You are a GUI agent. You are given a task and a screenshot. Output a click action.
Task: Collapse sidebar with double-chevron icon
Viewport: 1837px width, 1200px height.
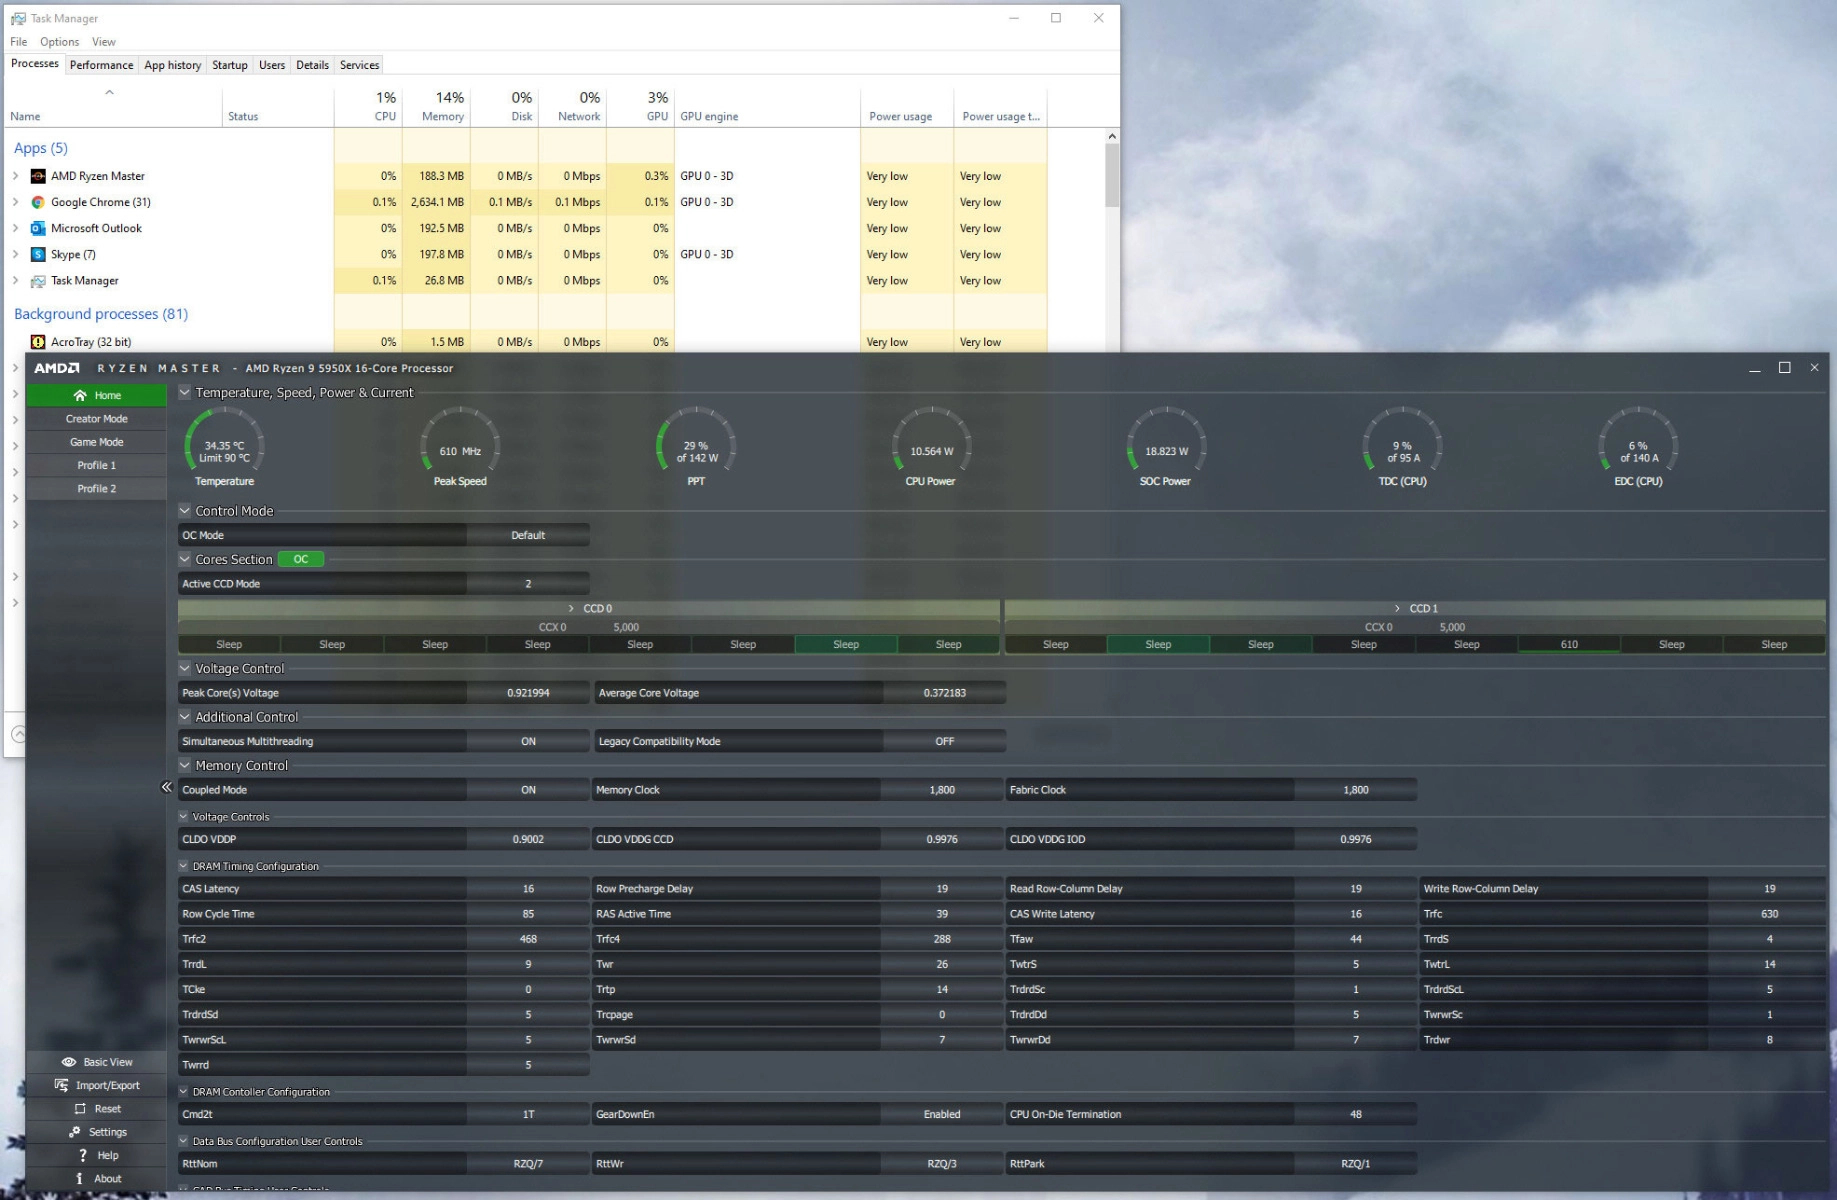click(x=167, y=787)
